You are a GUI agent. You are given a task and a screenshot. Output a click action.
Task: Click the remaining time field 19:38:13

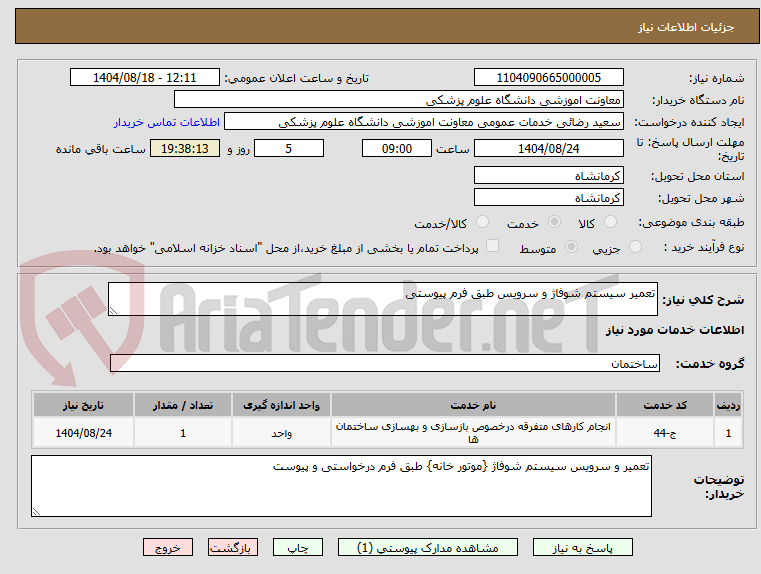(x=185, y=148)
